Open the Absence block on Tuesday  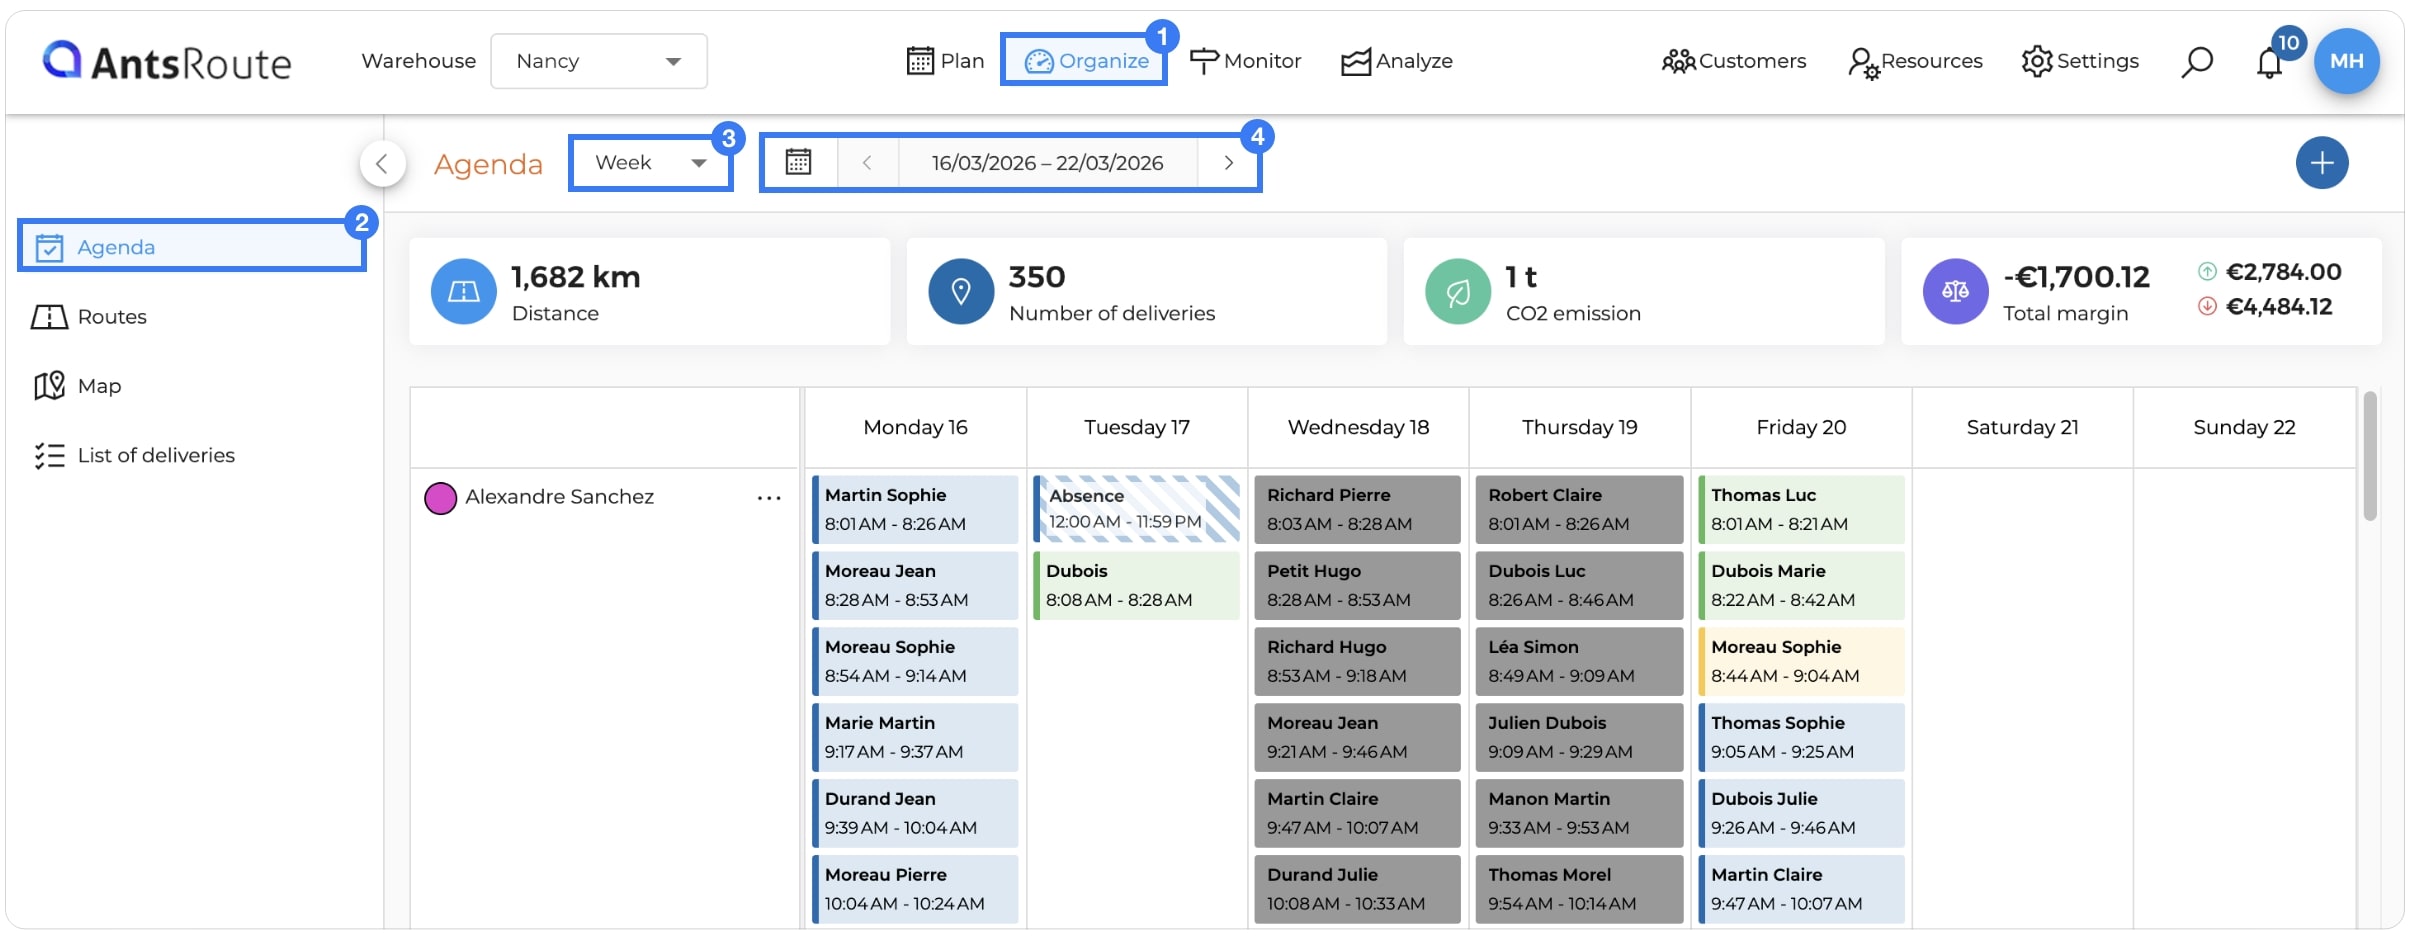(x=1136, y=509)
